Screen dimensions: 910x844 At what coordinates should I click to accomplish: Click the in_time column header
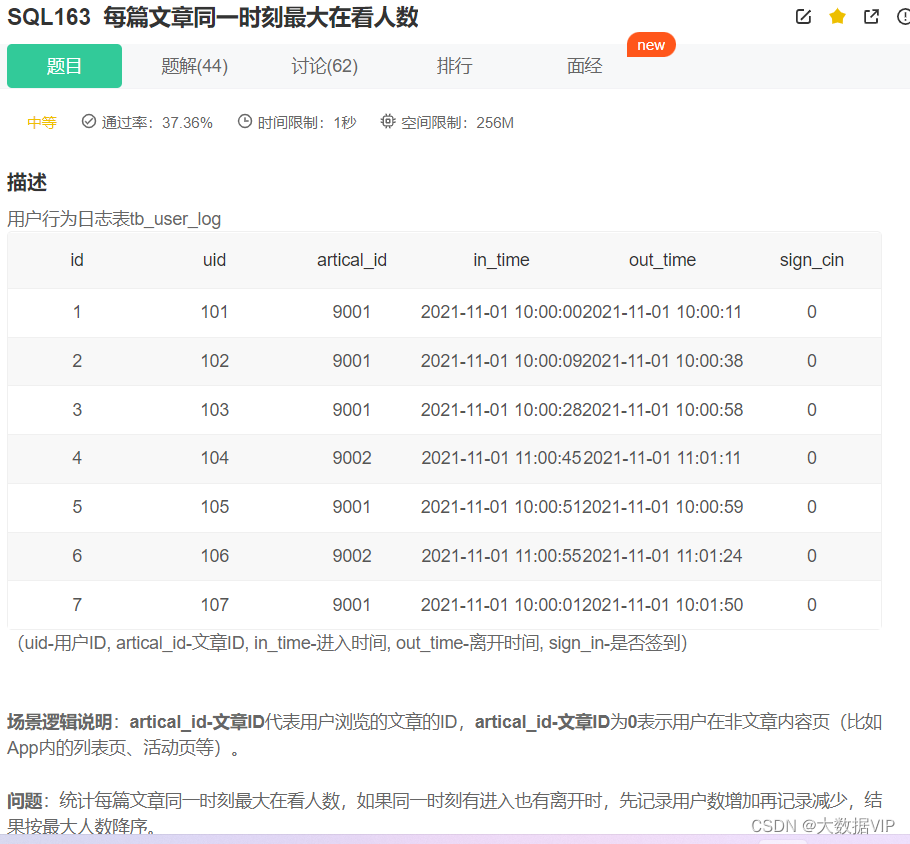[x=501, y=260]
